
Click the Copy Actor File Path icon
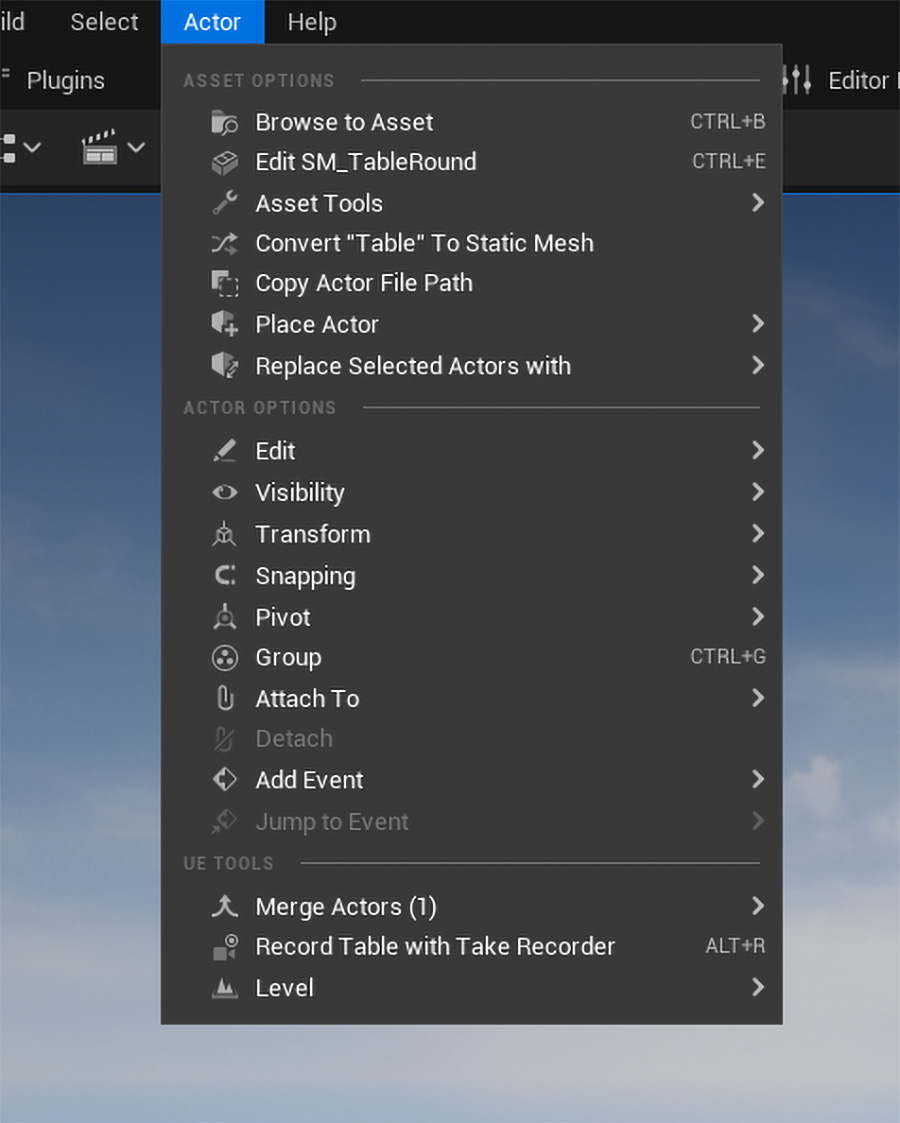pyautogui.click(x=225, y=284)
